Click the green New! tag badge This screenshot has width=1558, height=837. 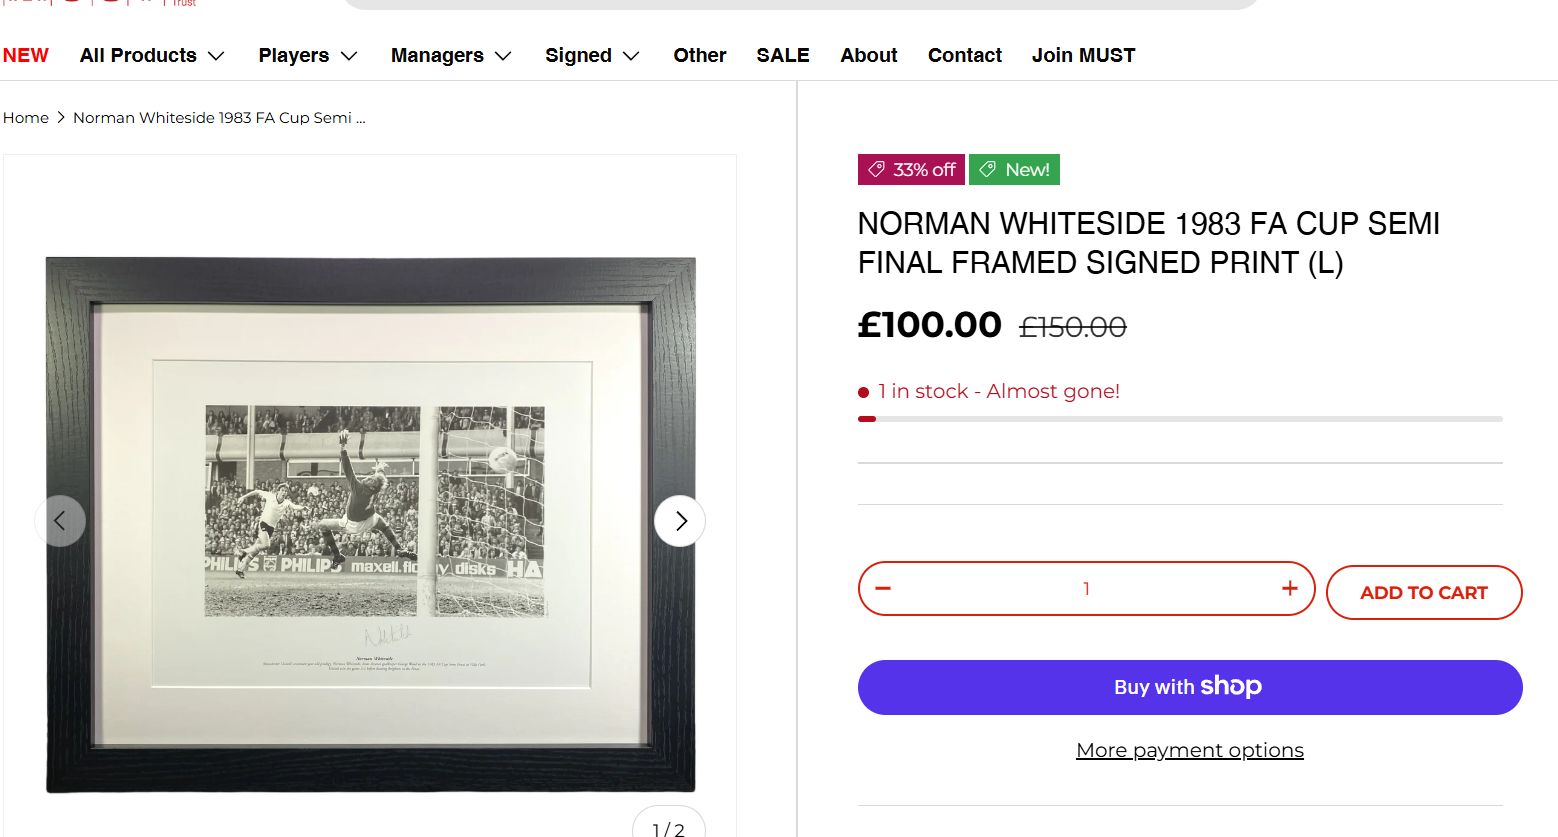pyautogui.click(x=1014, y=170)
